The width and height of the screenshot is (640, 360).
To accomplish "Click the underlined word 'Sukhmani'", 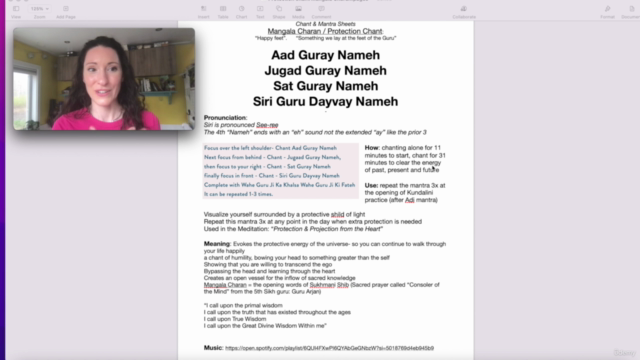I will (322, 285).
